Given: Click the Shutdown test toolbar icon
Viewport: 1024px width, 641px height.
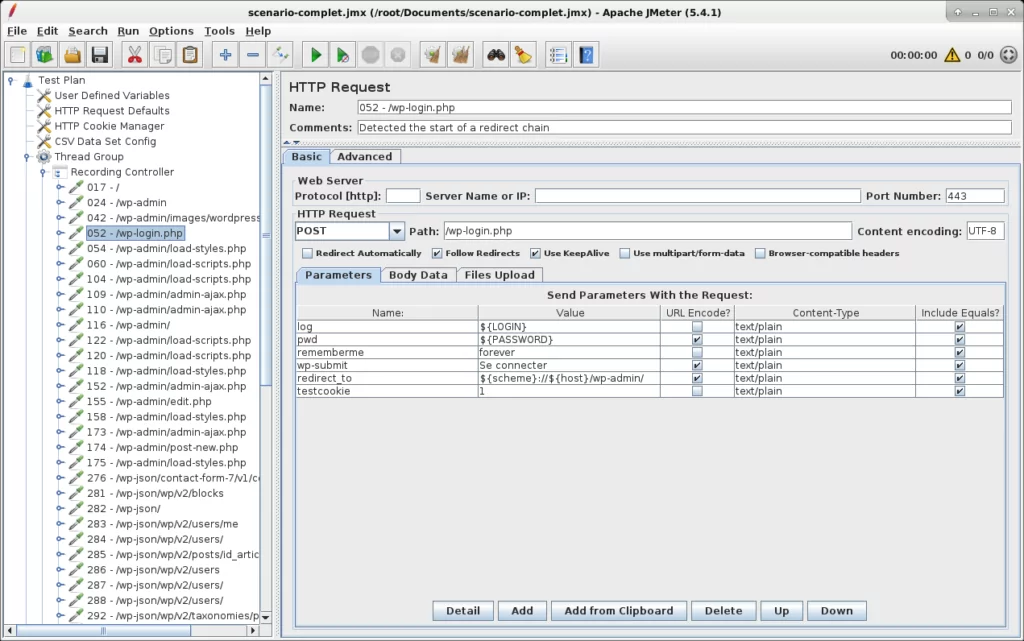Looking at the screenshot, I should point(398,55).
